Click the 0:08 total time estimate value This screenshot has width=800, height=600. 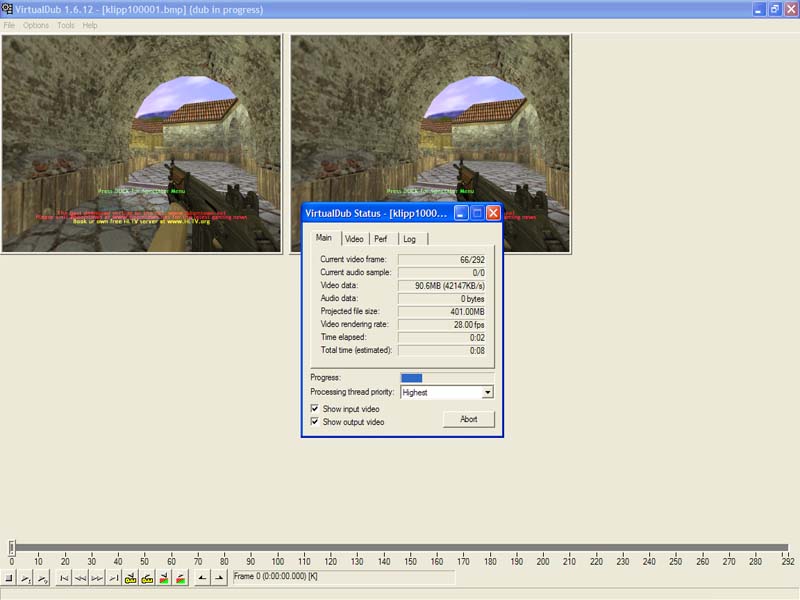click(441, 351)
